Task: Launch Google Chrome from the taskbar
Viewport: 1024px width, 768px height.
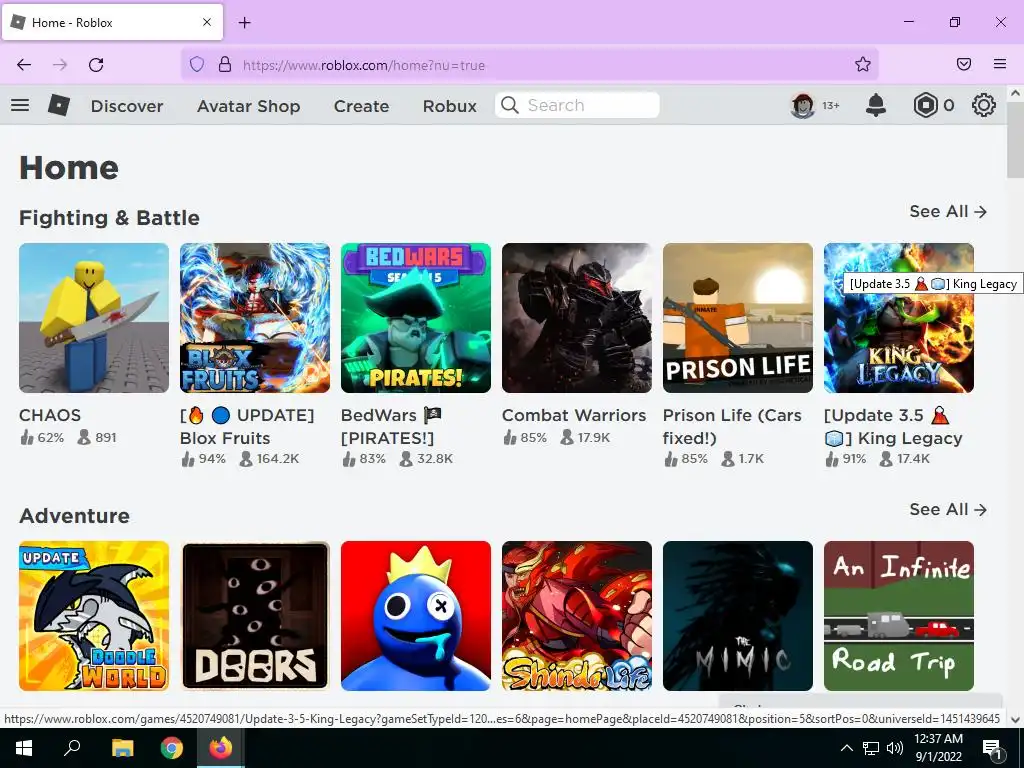Action: (172, 748)
